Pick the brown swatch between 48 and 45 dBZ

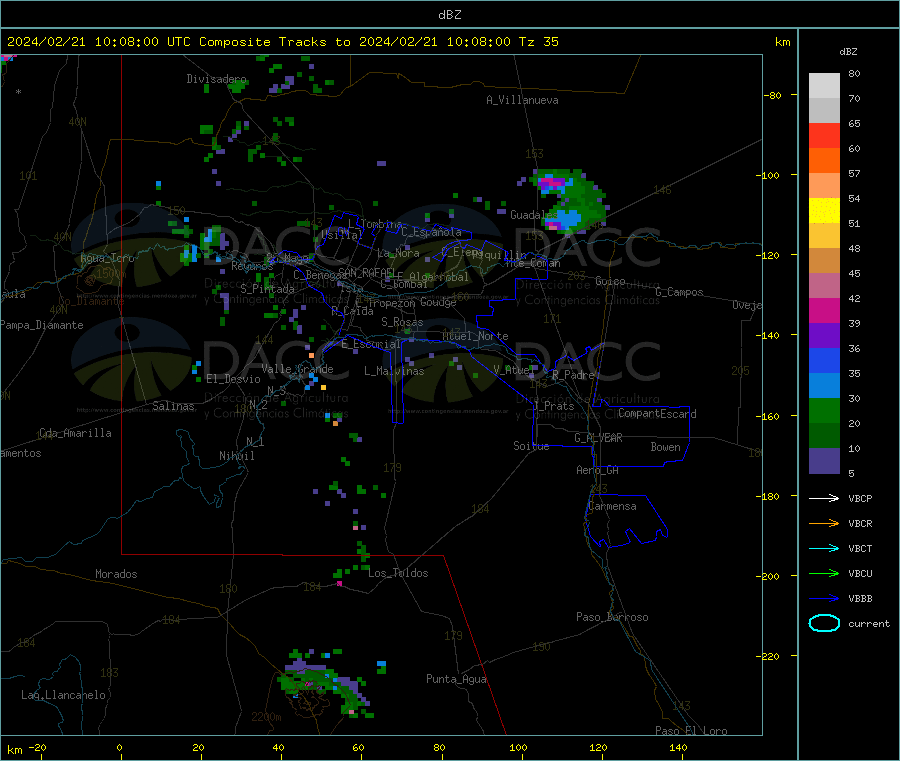tap(824, 261)
